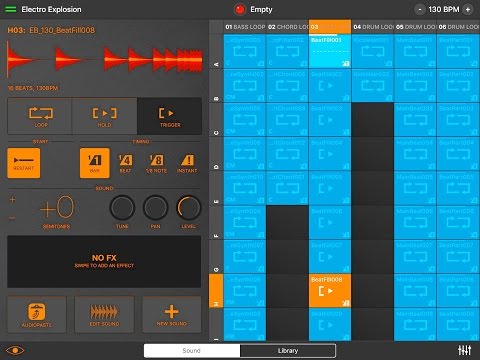Image resolution: width=480 pixels, height=360 pixels.
Task: Launch row A bass loop pad
Action: (245, 51)
